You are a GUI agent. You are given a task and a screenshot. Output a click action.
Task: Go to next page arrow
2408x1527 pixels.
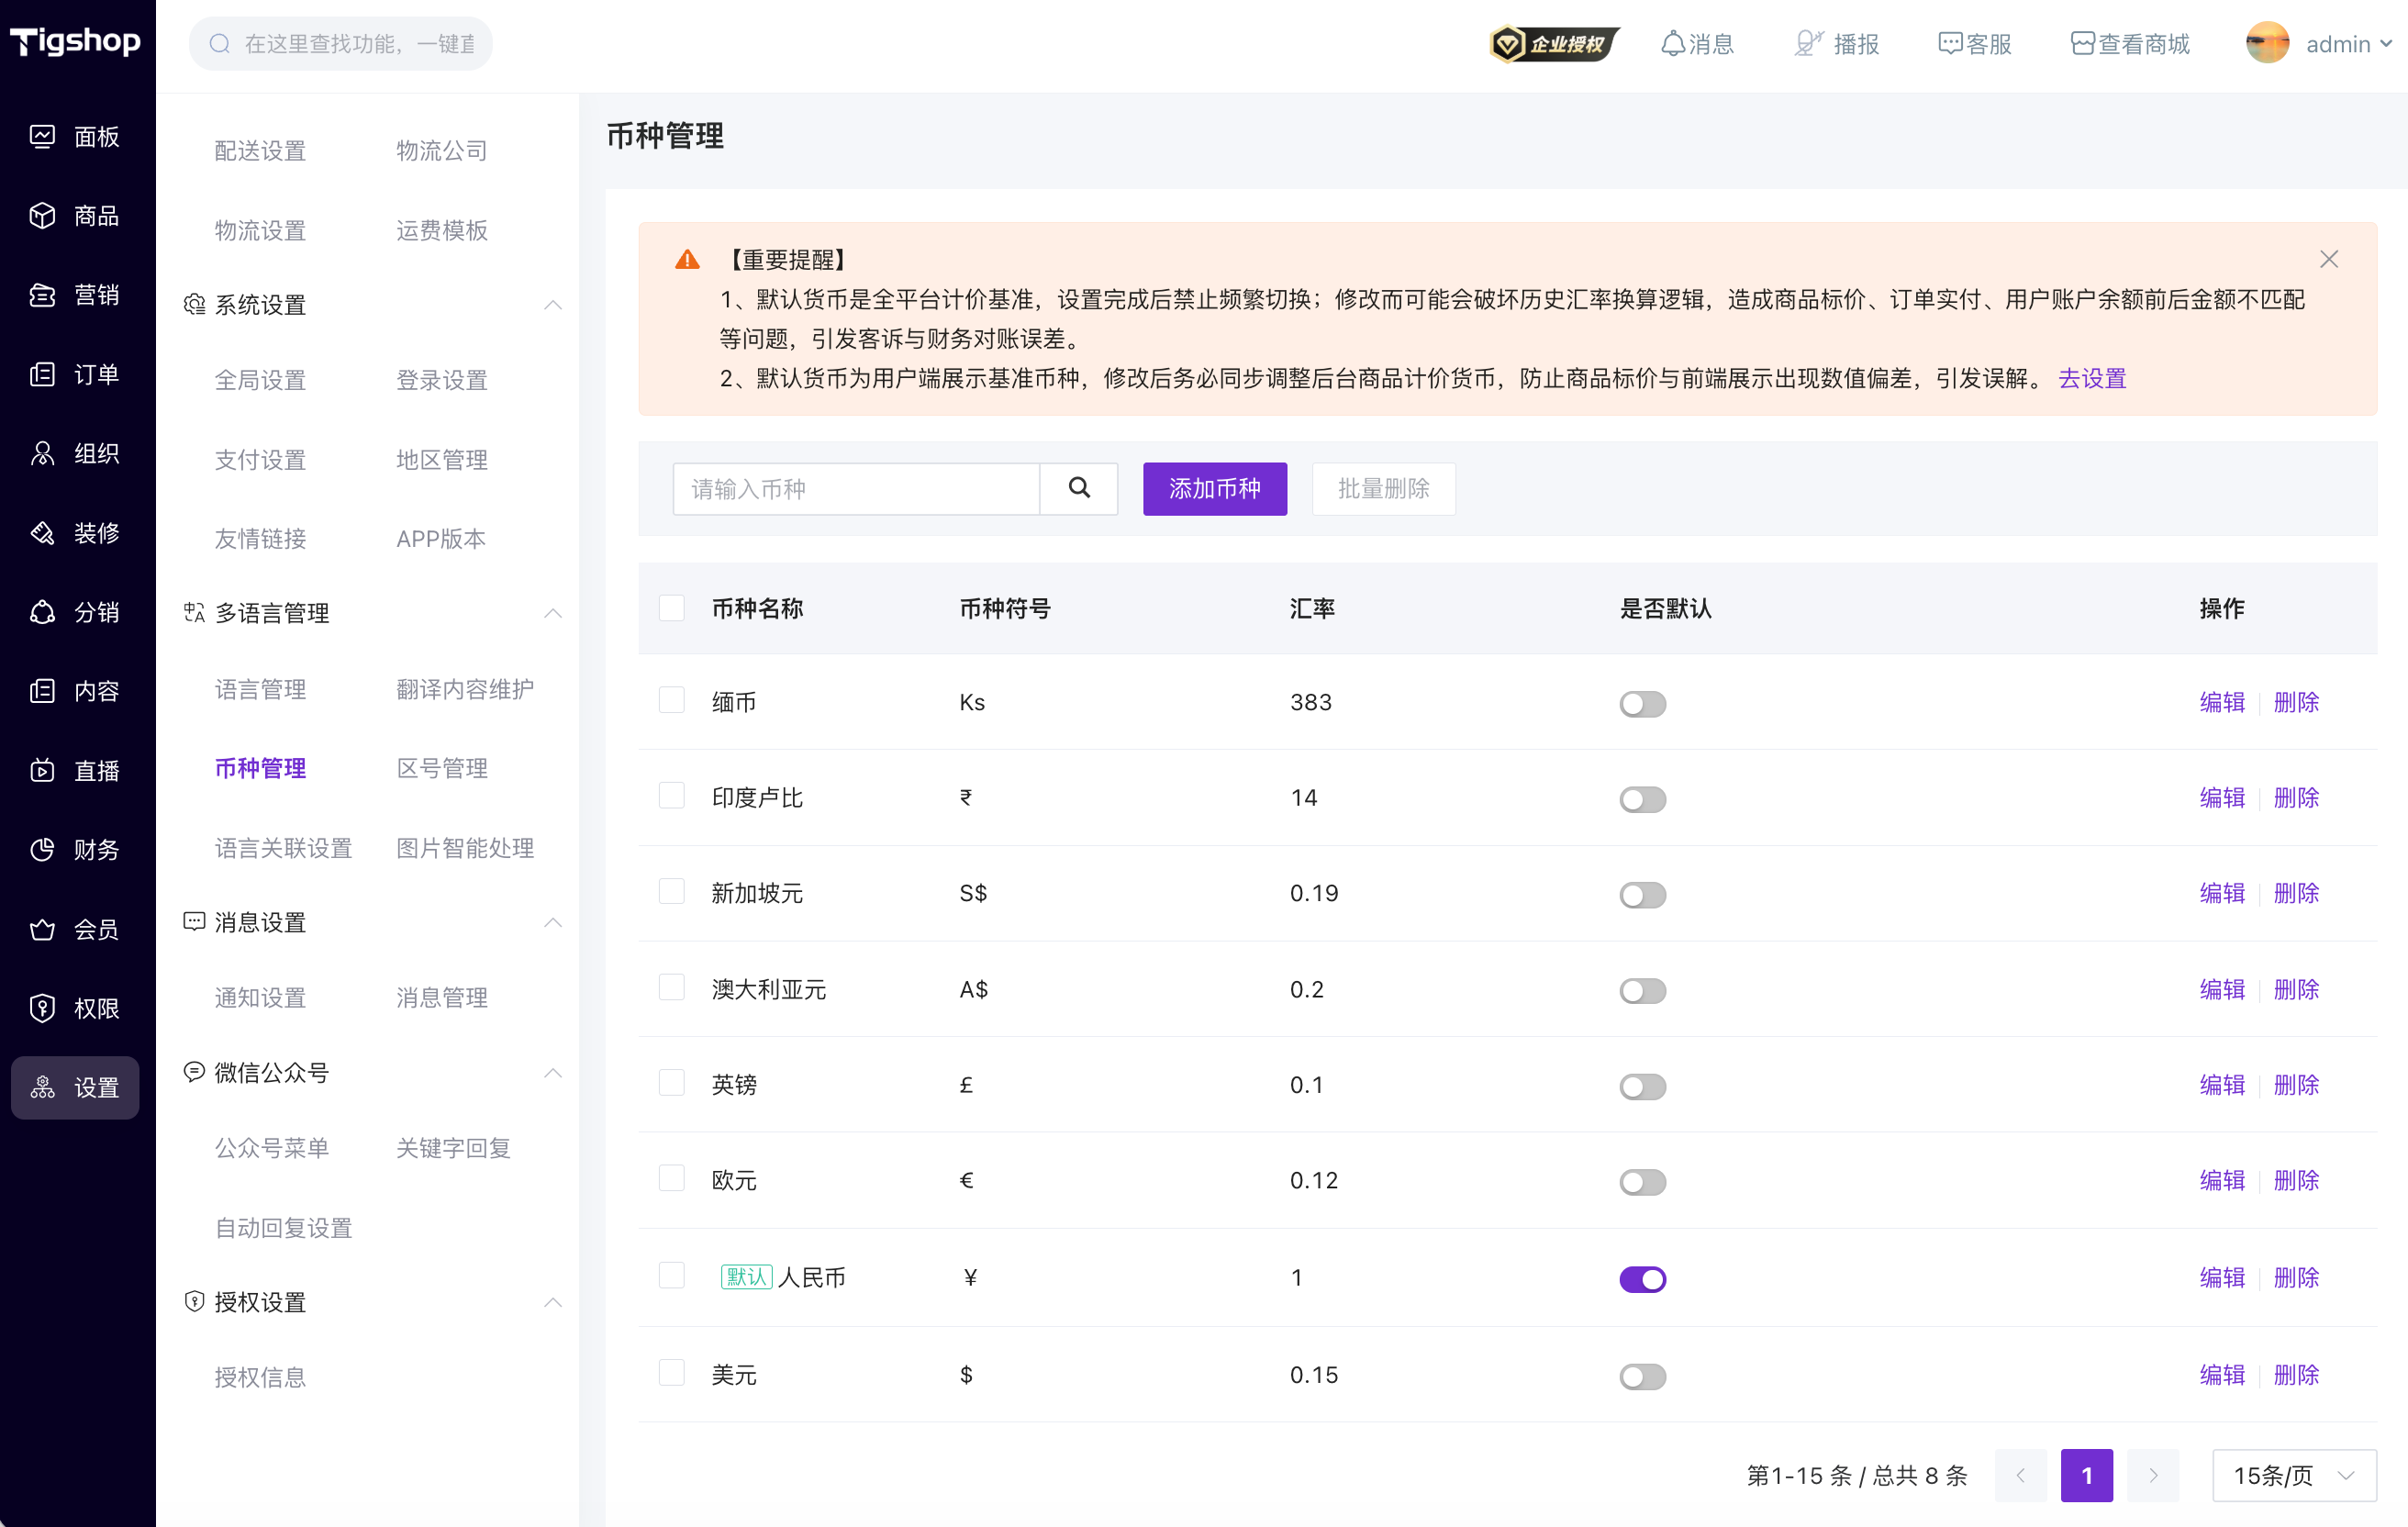pyautogui.click(x=2153, y=1476)
